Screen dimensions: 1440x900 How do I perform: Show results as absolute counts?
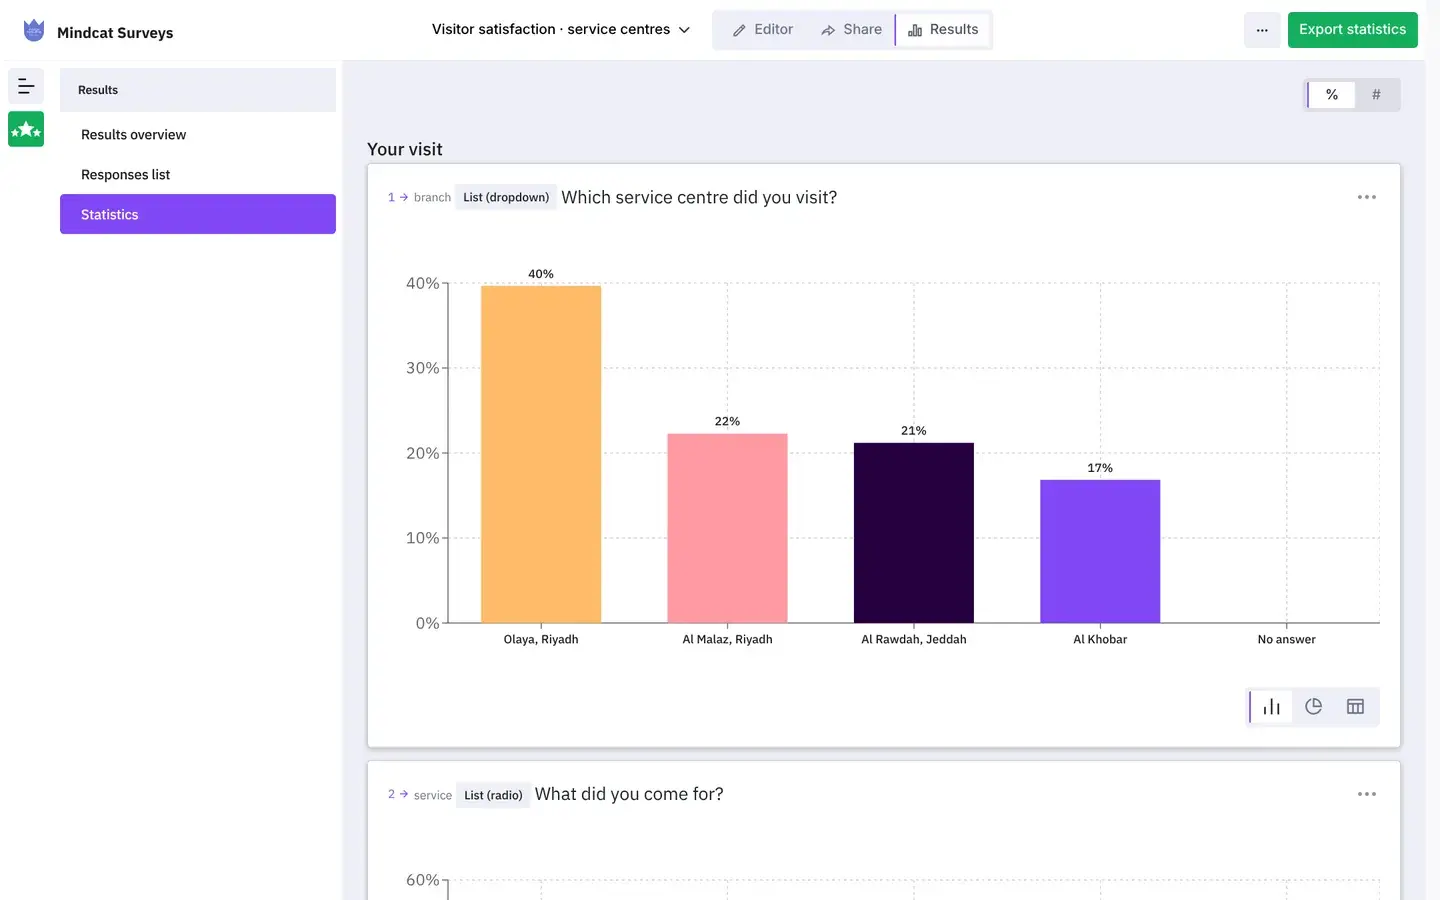coord(1376,95)
